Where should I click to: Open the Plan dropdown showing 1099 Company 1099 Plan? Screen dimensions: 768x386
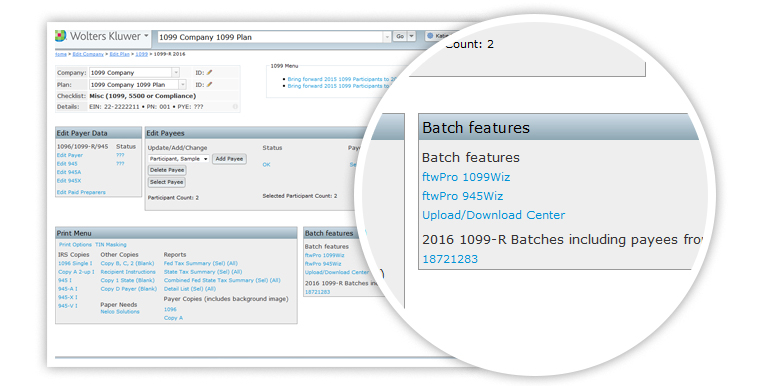pyautogui.click(x=138, y=84)
